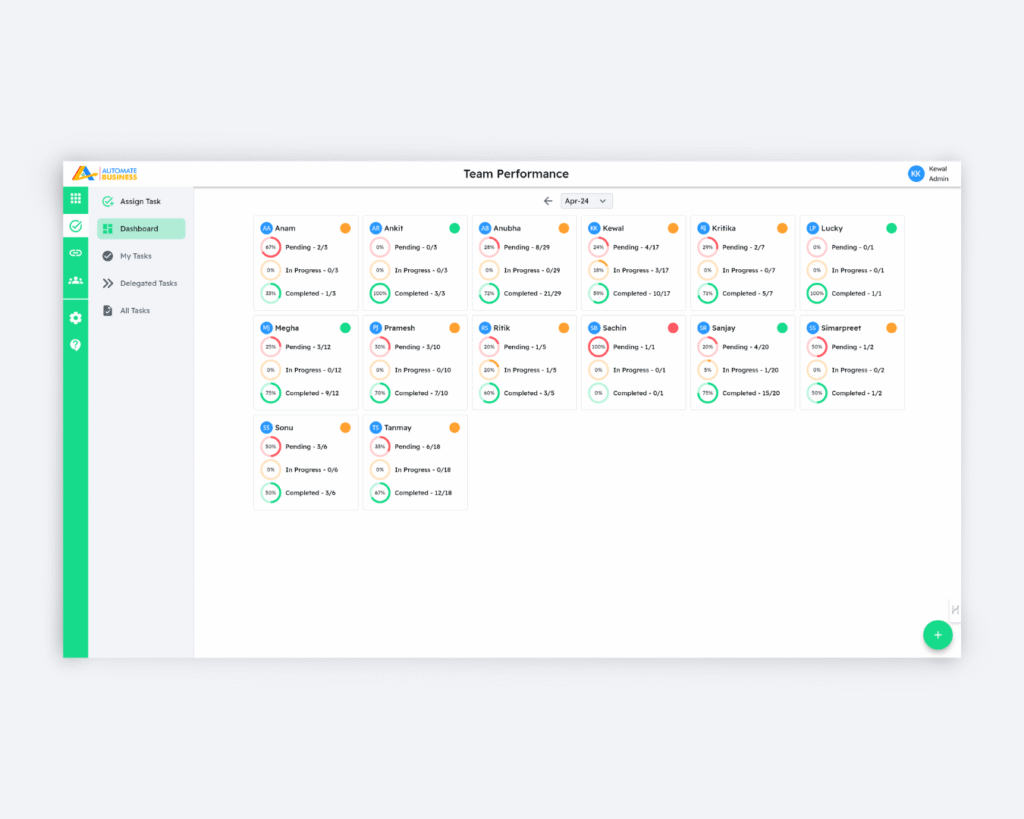Click the KK profile avatar in header
This screenshot has width=1024, height=819.
915,174
